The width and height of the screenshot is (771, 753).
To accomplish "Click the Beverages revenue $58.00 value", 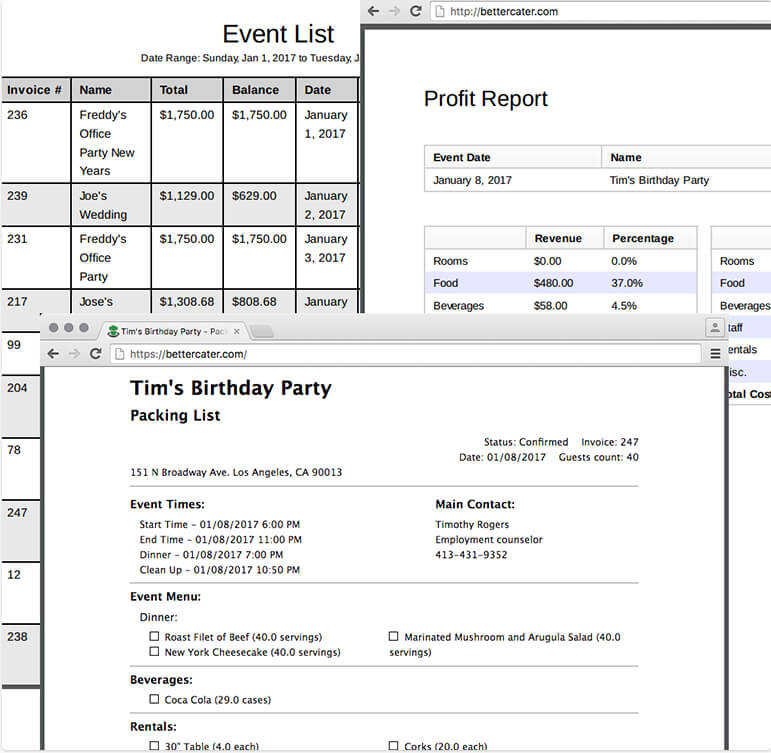I will point(550,306).
